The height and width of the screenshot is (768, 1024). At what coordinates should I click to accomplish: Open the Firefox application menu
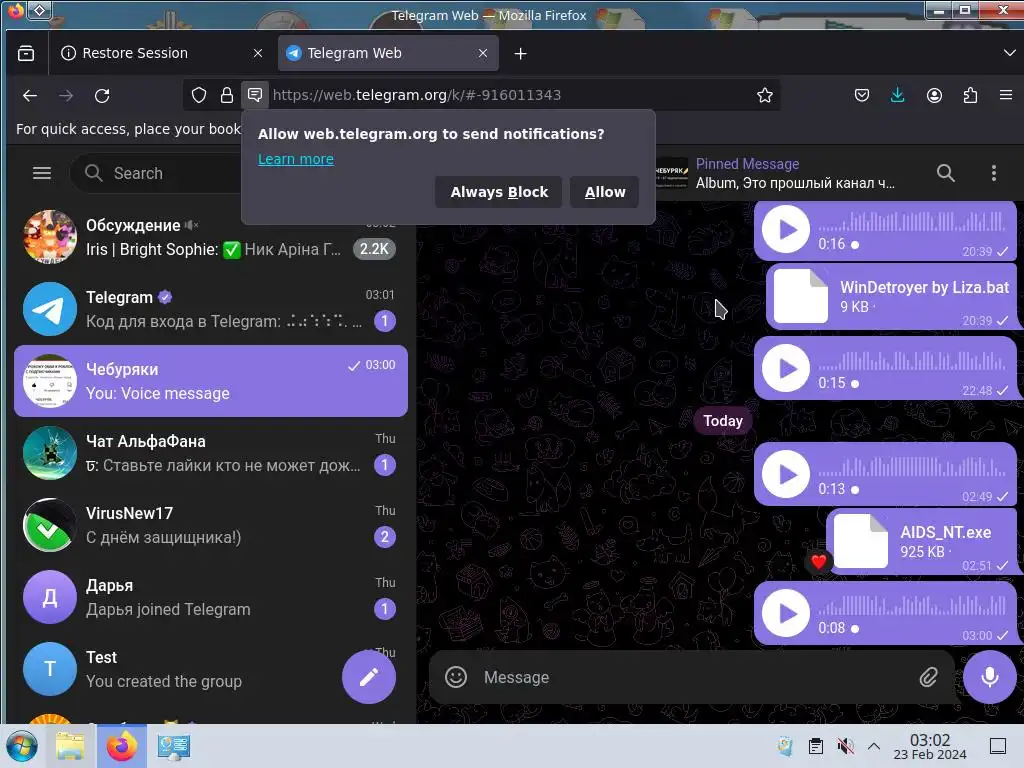coord(1006,95)
